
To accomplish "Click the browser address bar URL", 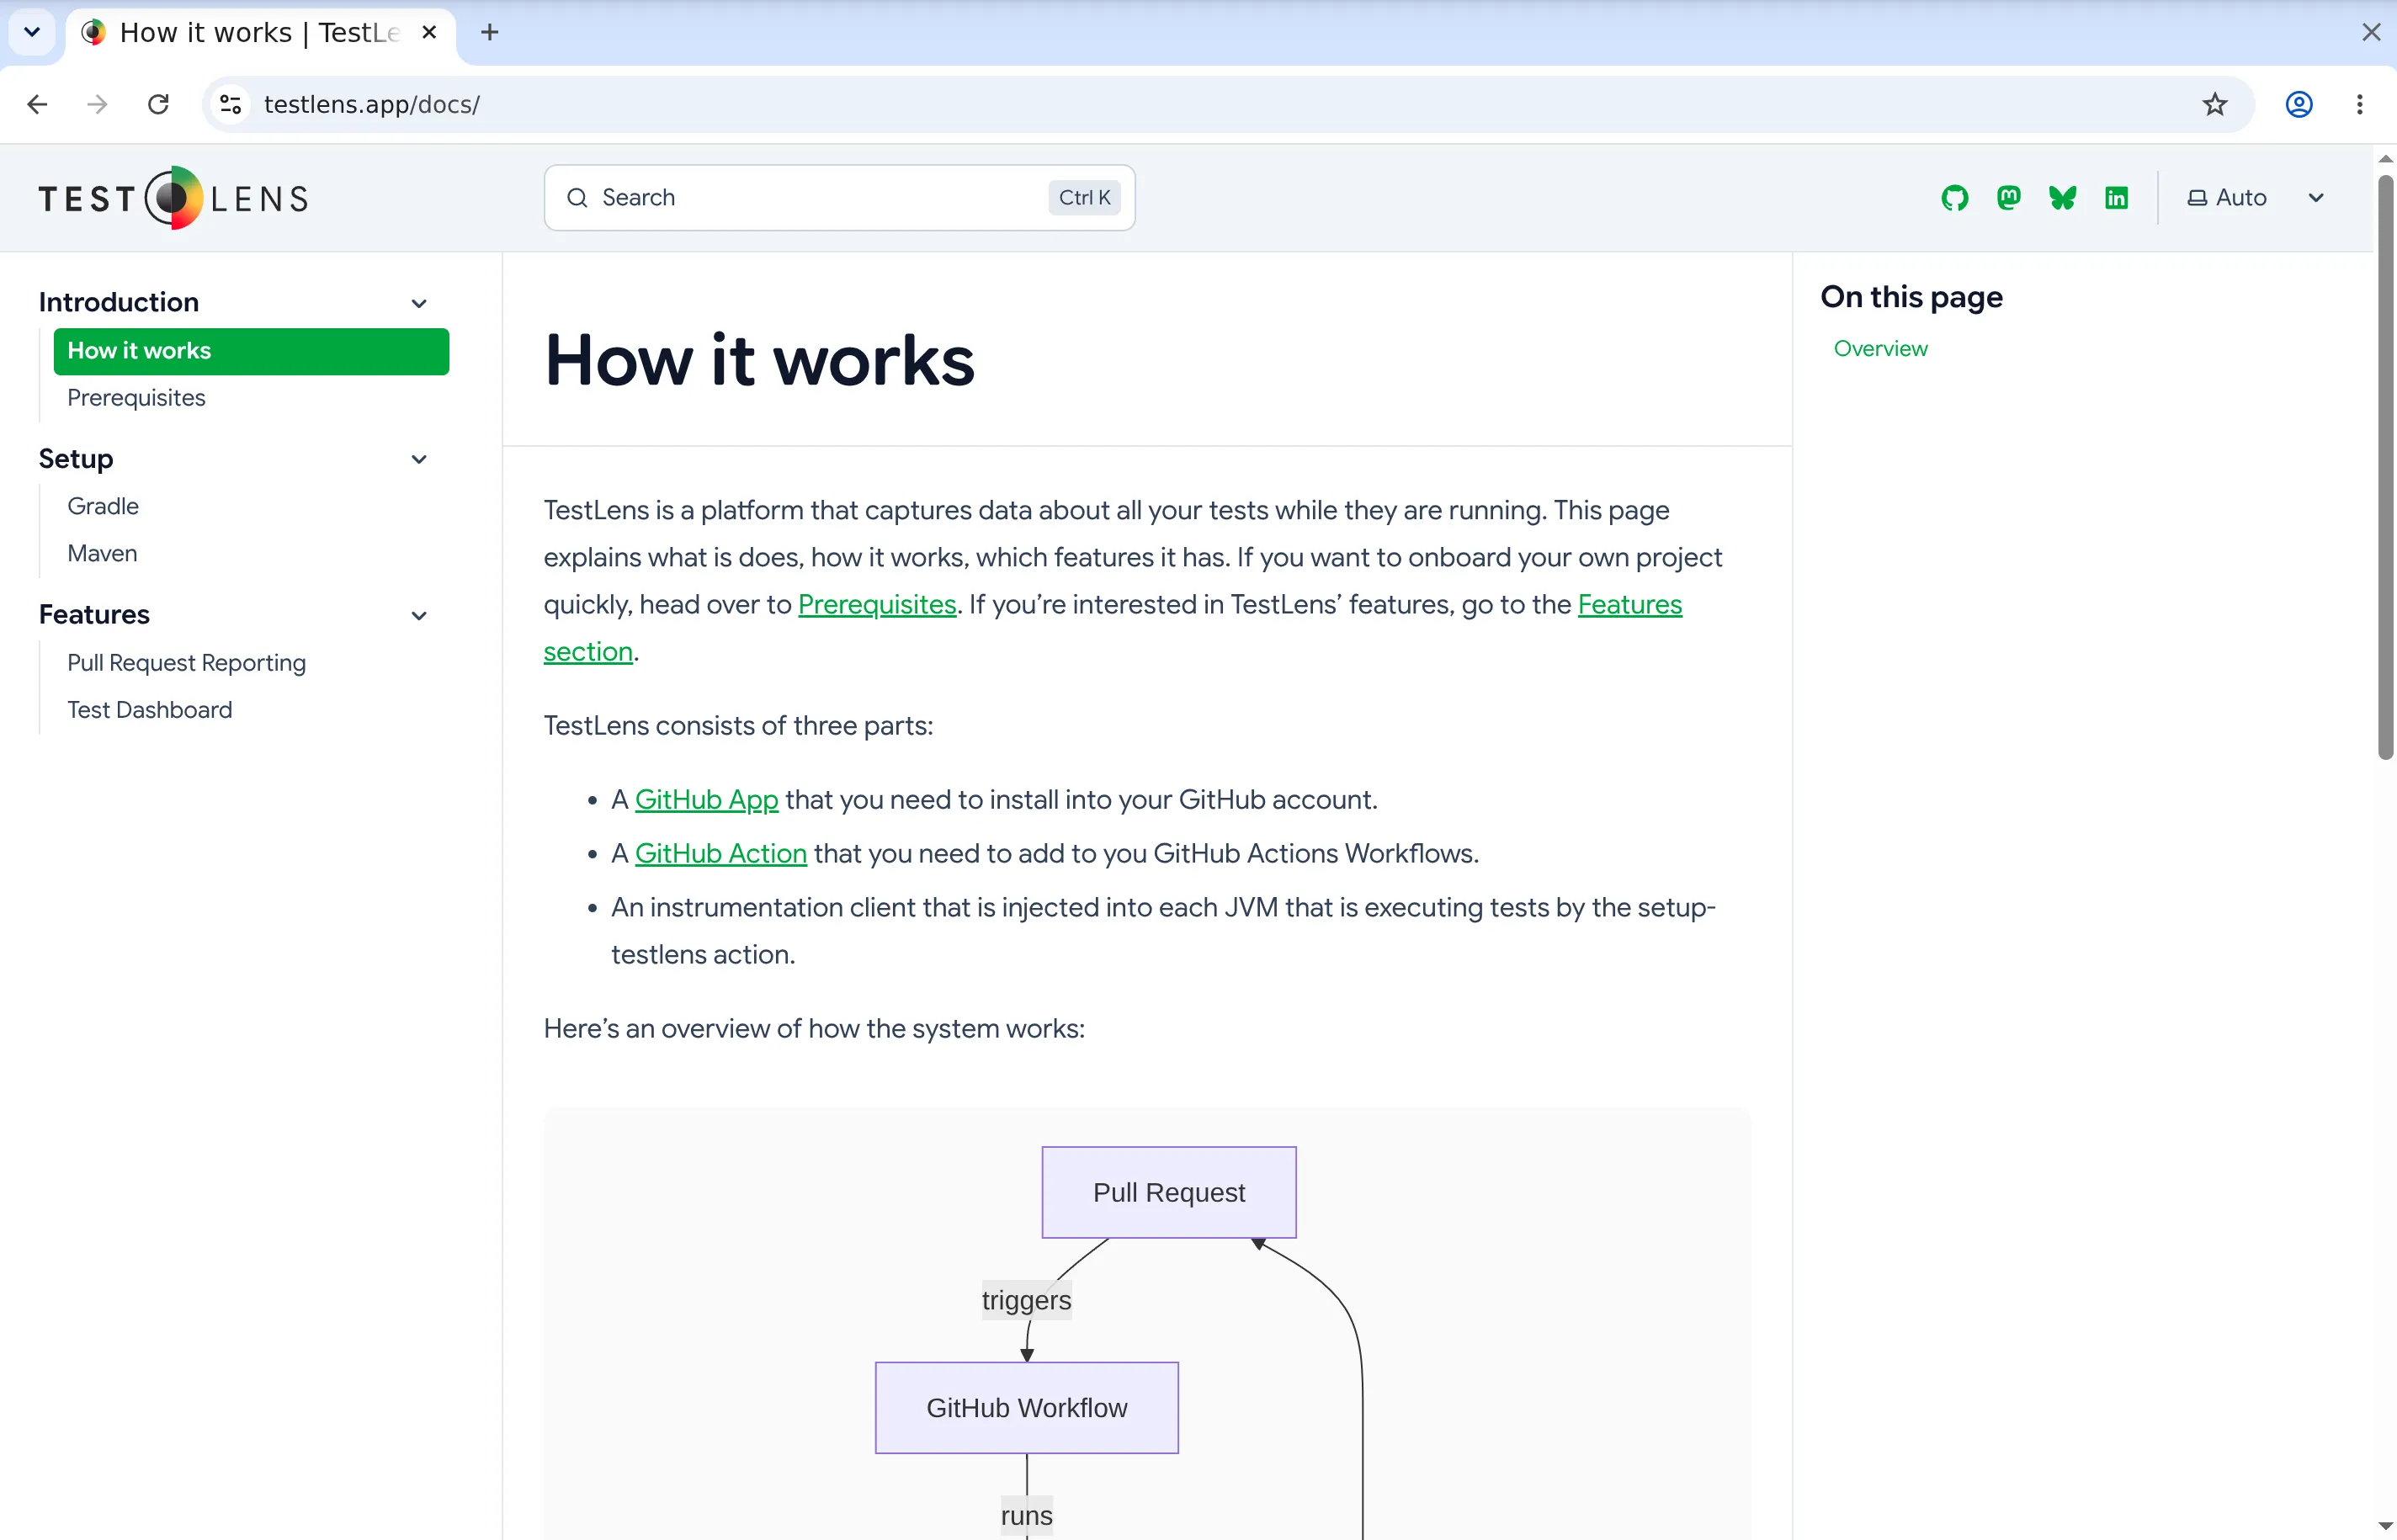I will 372,104.
